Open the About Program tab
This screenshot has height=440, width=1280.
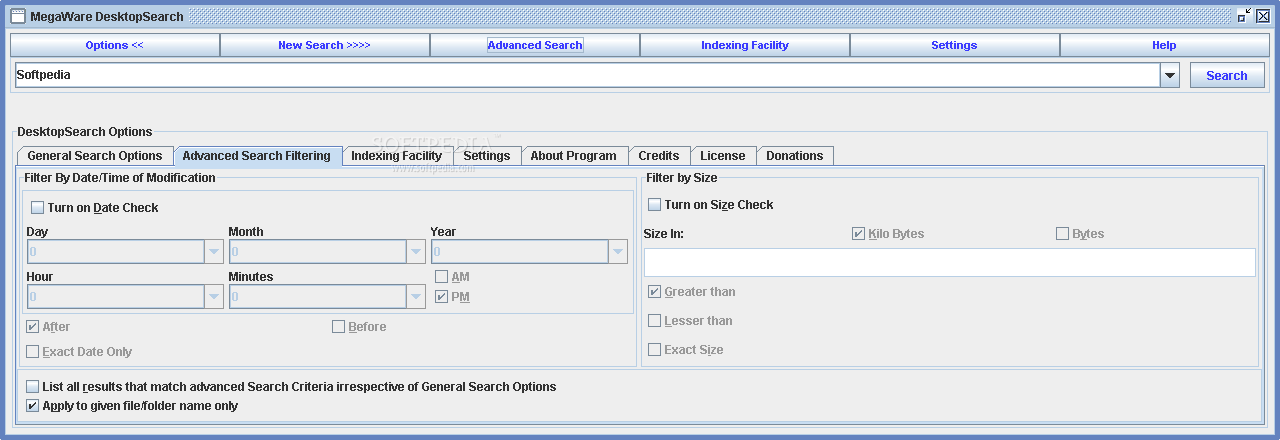574,156
